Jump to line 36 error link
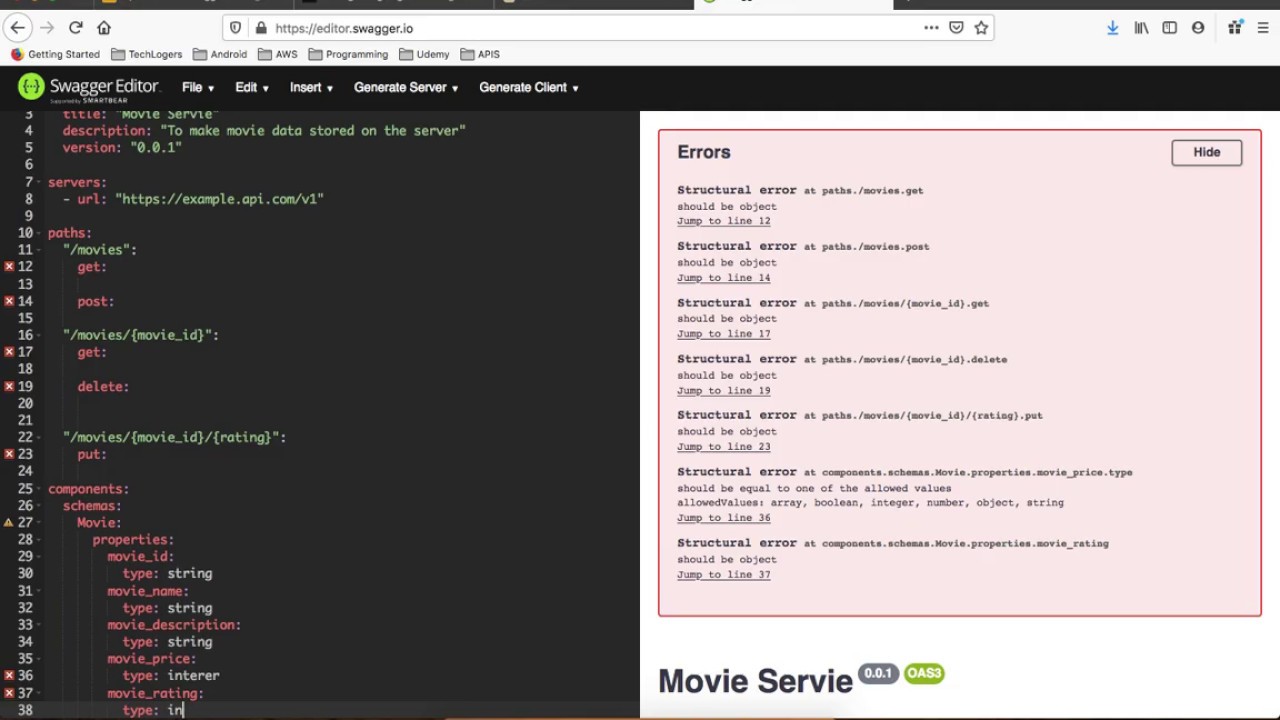 point(723,518)
